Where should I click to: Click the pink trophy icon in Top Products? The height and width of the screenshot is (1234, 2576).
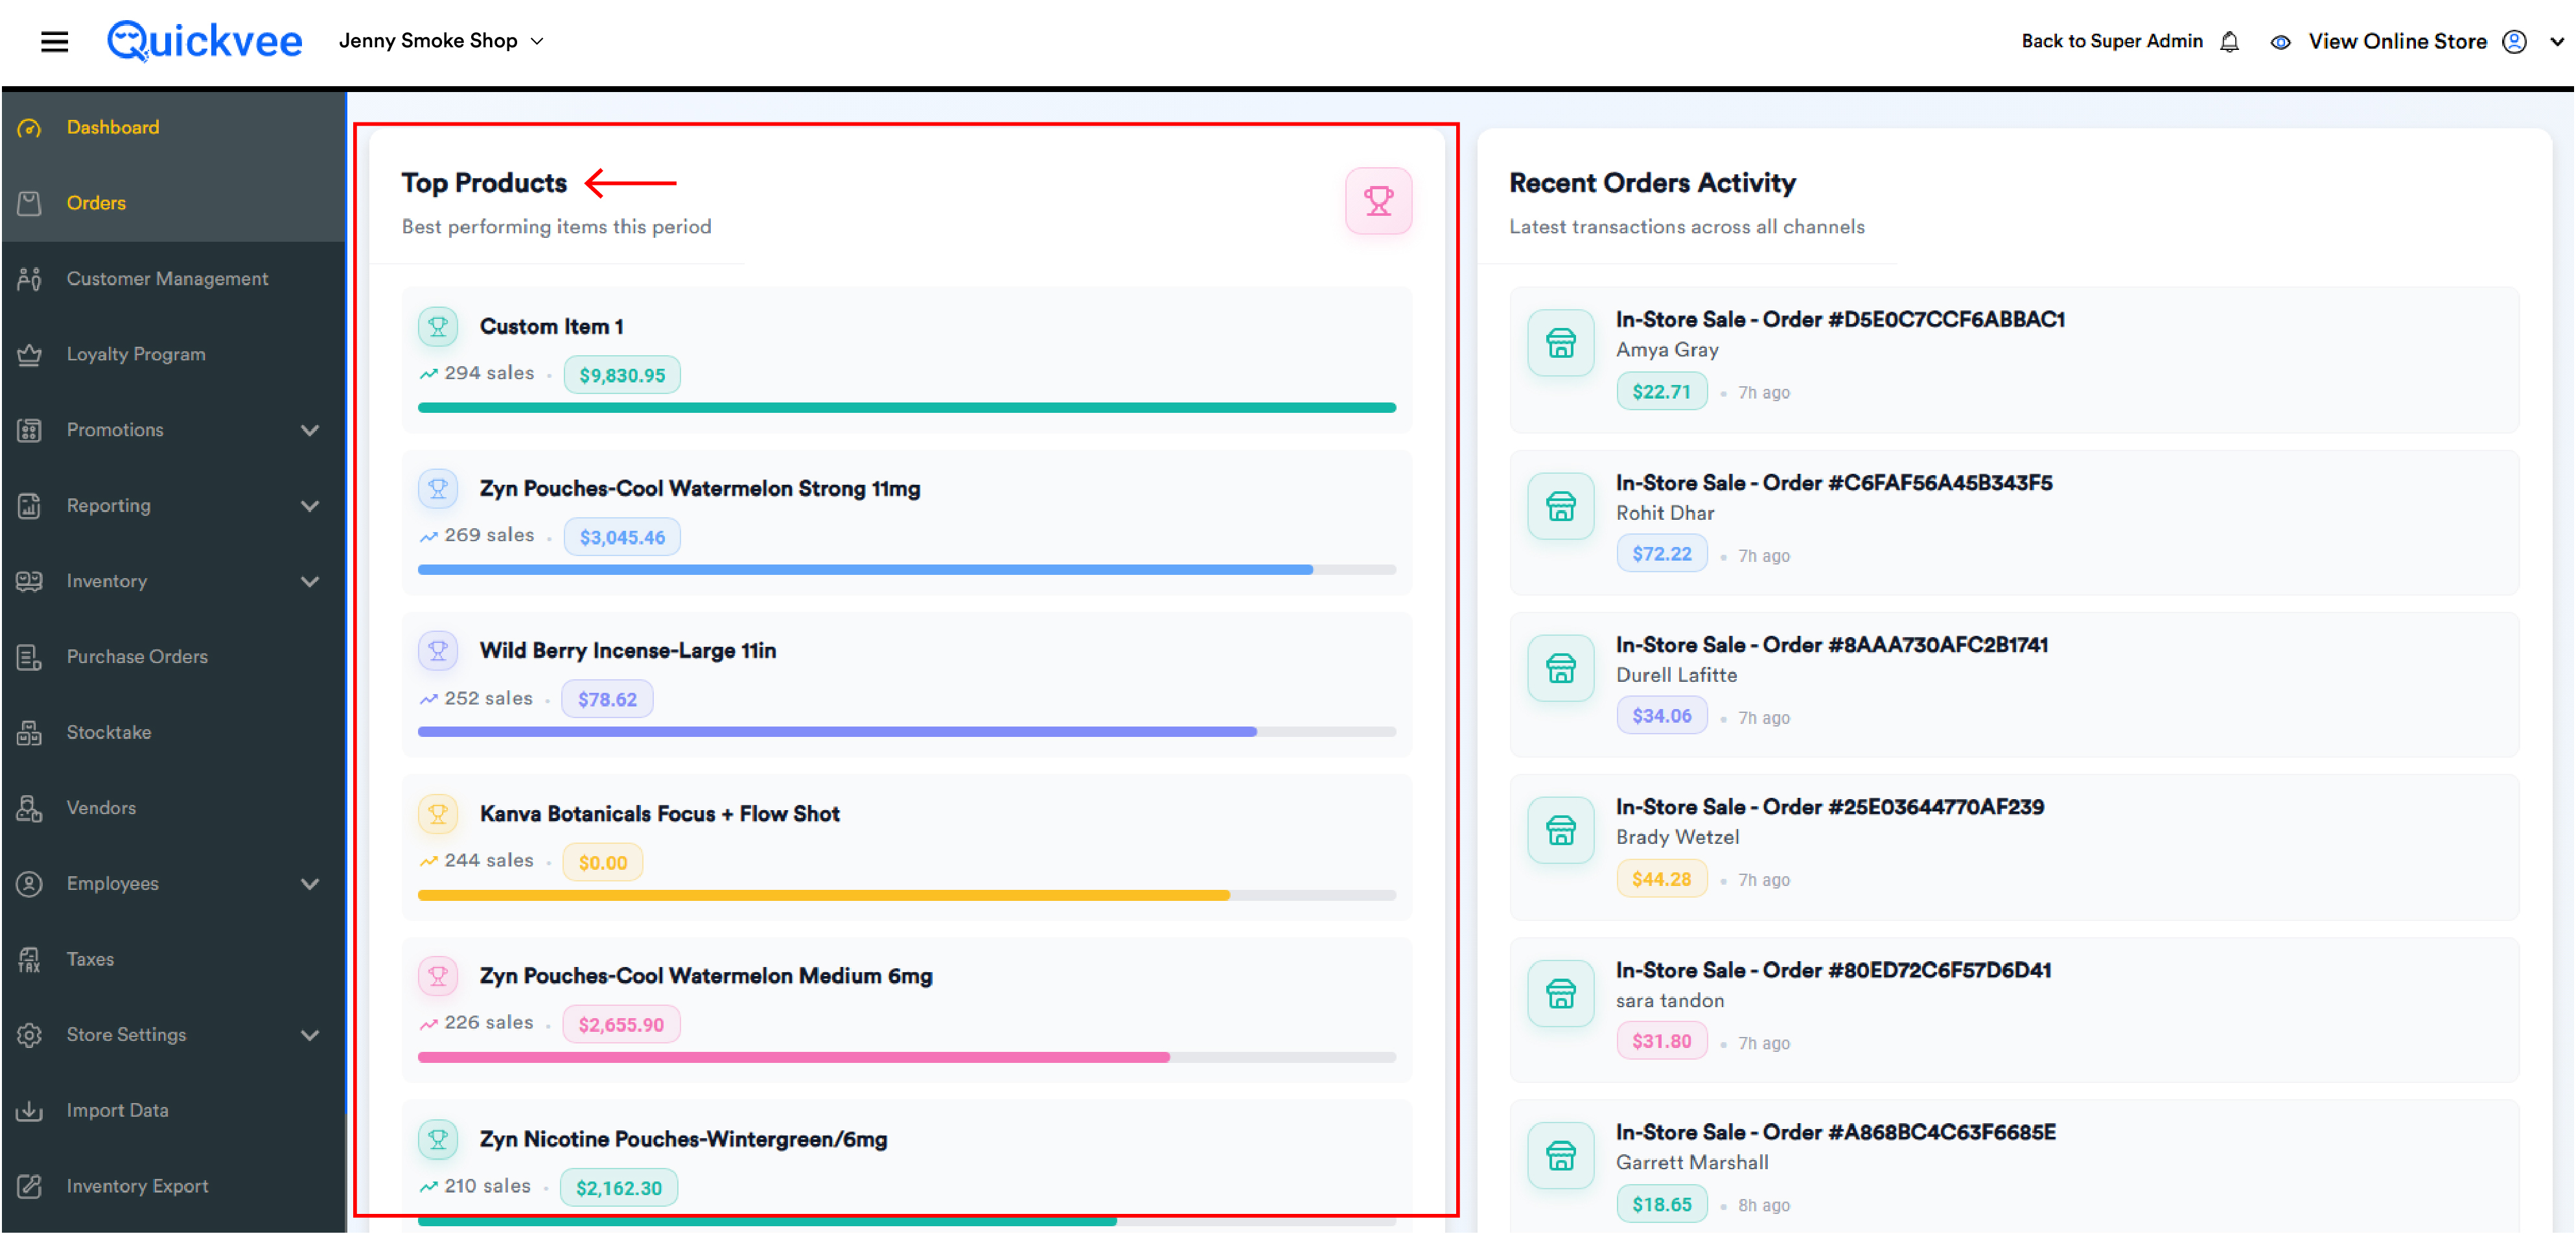(1378, 201)
